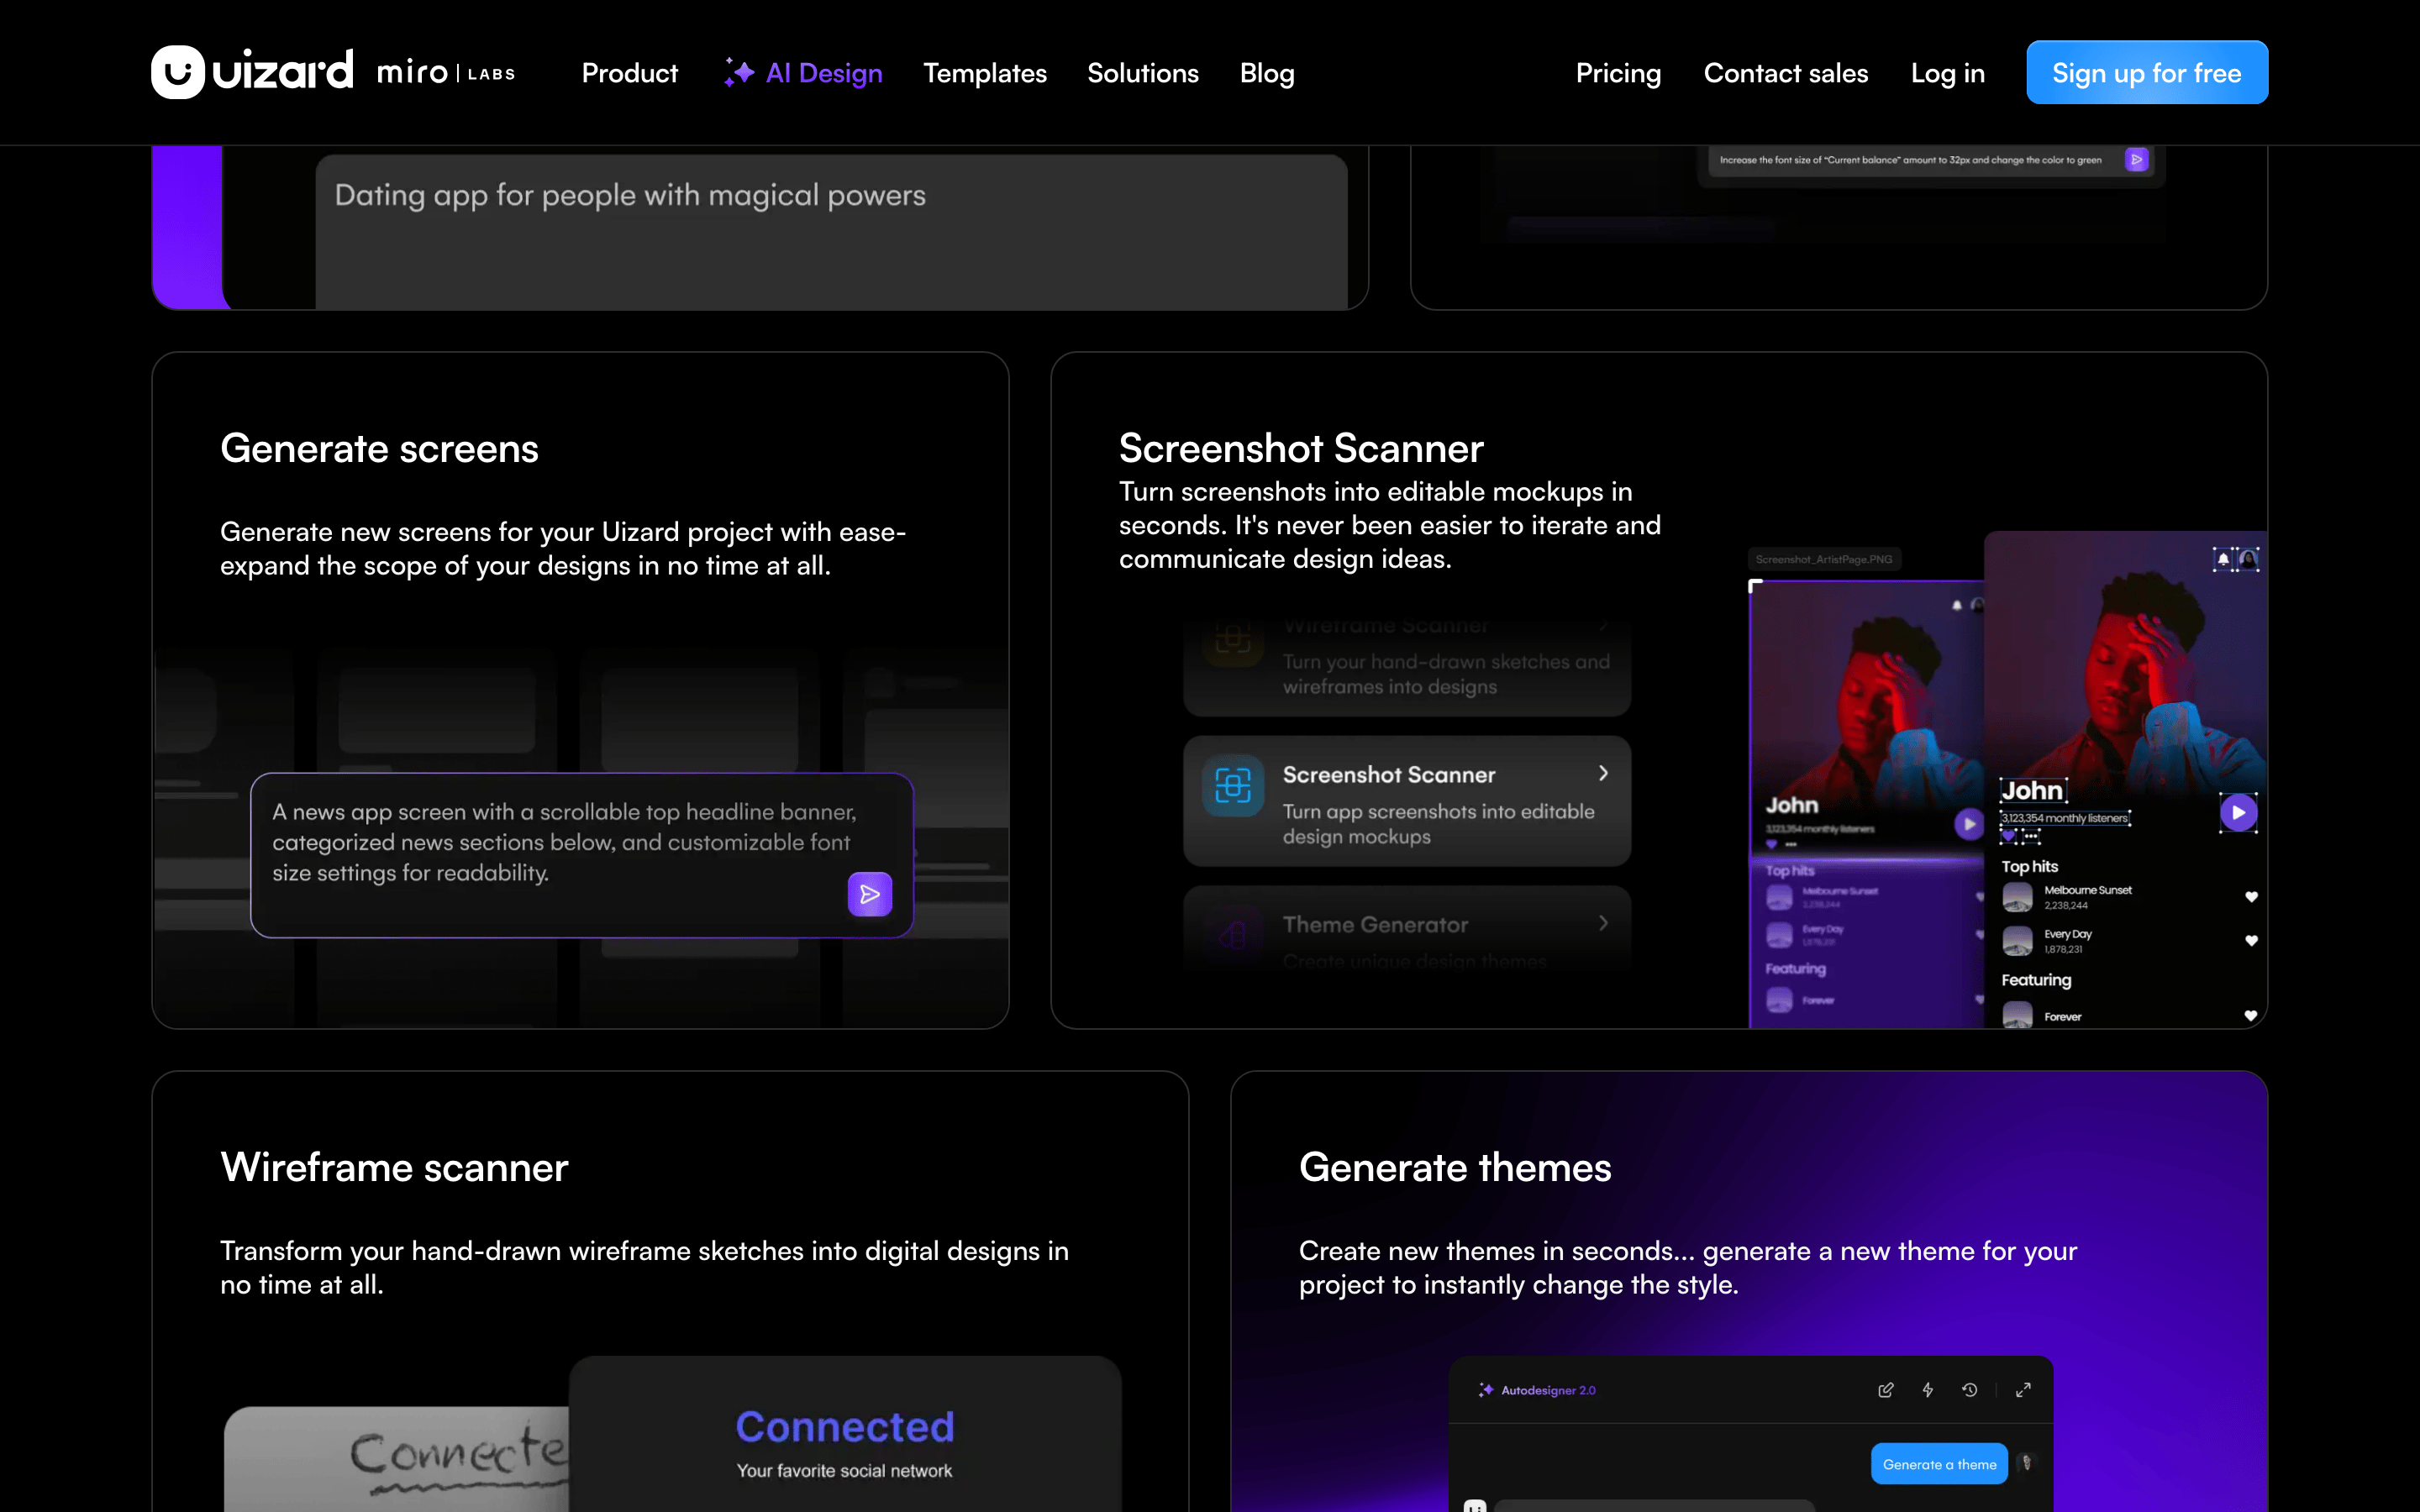This screenshot has height=1512, width=2420.
Task: Click the edit pencil icon in Autodesigner panel
Action: coord(1886,1390)
